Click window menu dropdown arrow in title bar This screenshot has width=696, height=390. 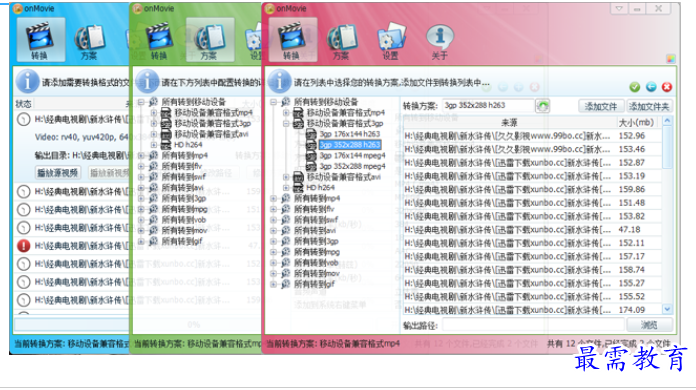point(619,9)
